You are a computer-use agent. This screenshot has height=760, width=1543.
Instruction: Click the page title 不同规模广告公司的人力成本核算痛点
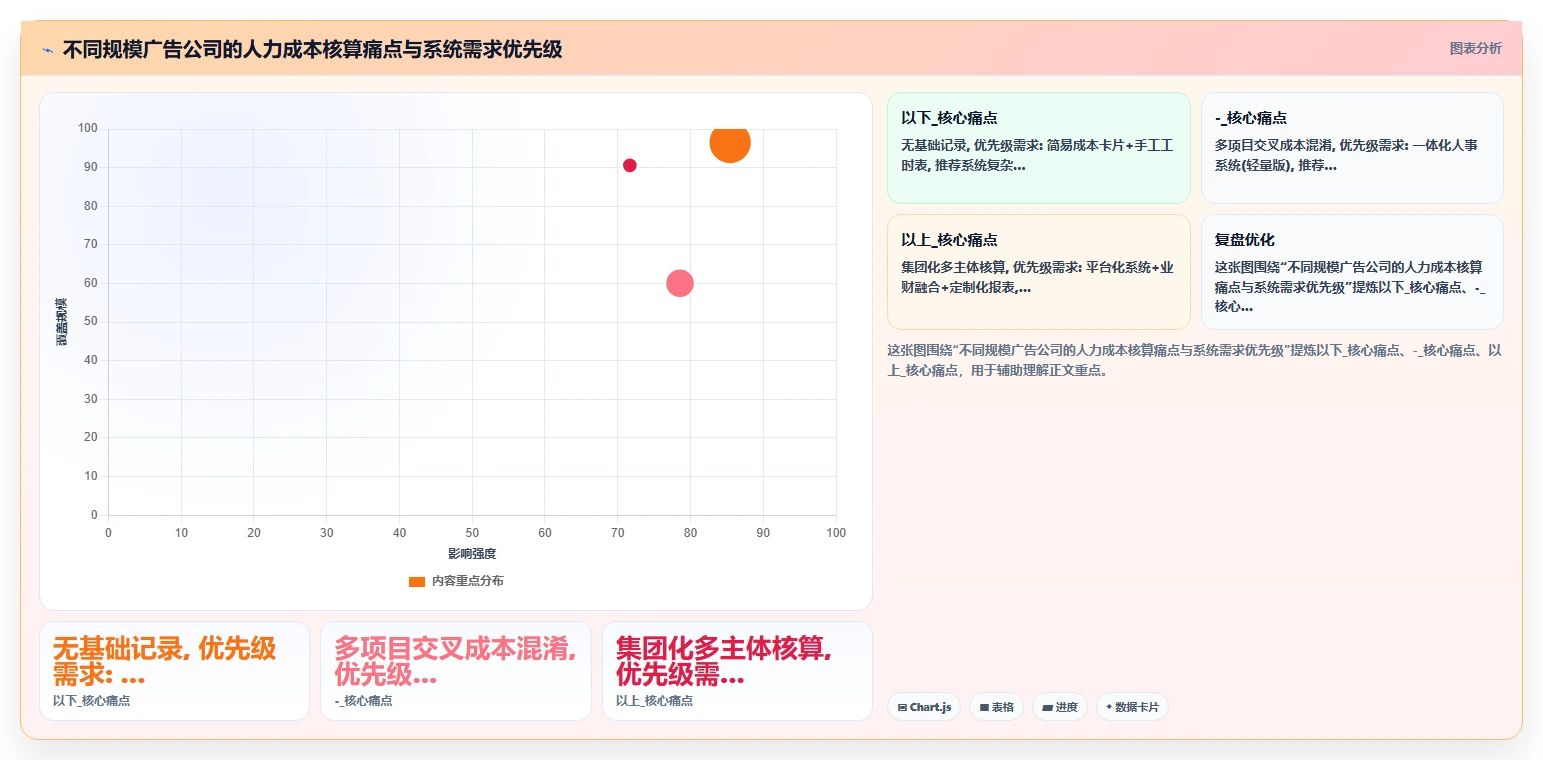point(312,49)
